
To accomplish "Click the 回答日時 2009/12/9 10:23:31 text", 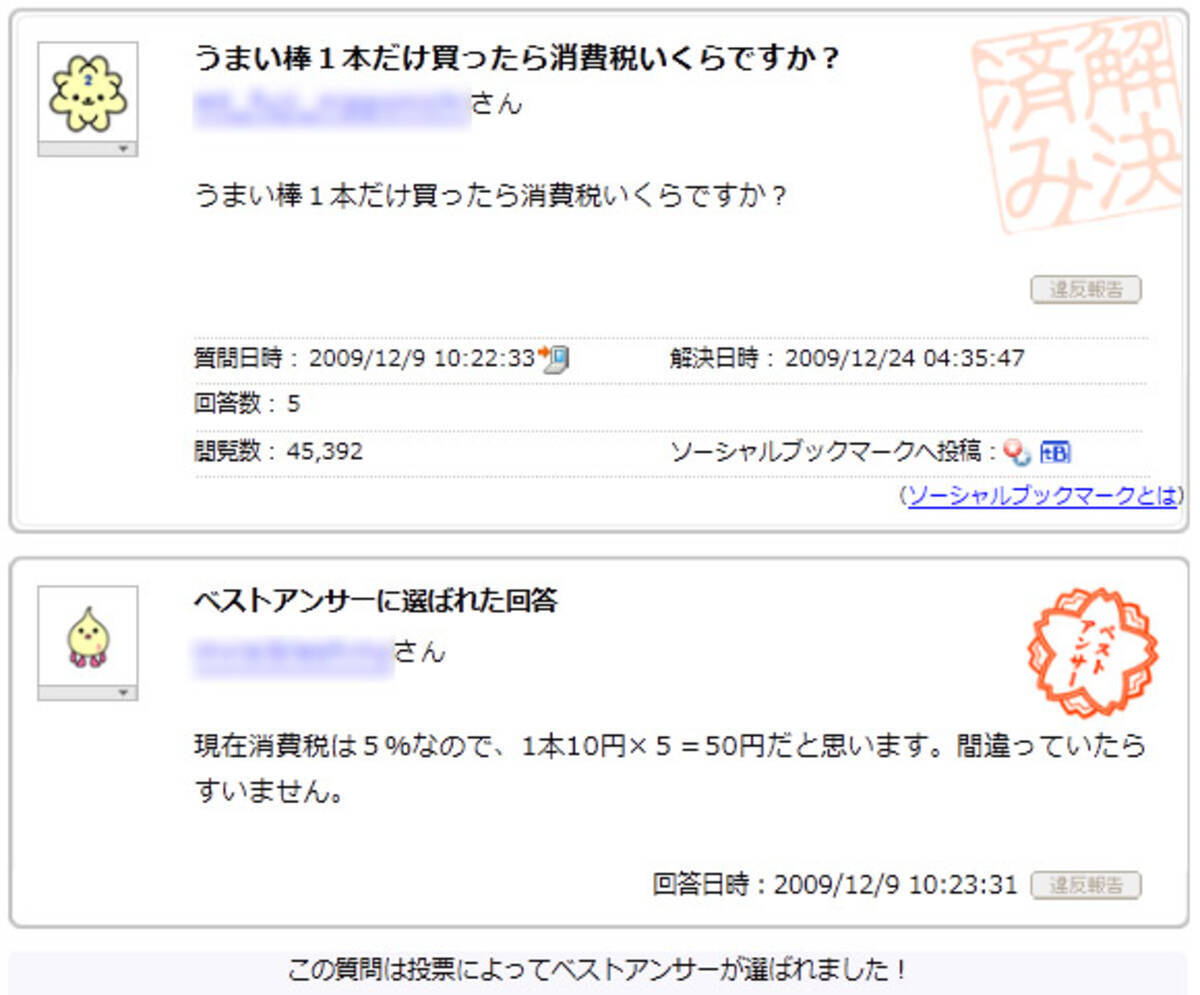I will coord(835,885).
